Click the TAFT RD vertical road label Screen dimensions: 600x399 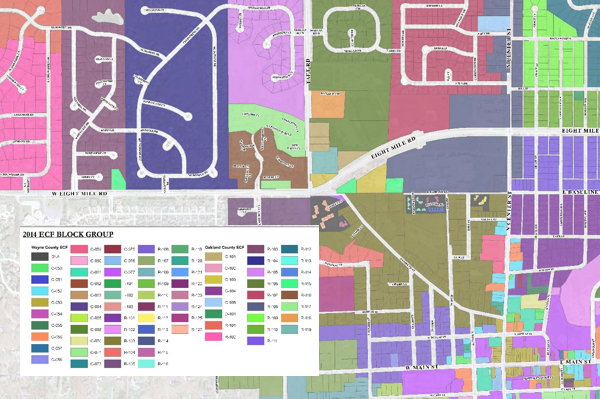[308, 70]
